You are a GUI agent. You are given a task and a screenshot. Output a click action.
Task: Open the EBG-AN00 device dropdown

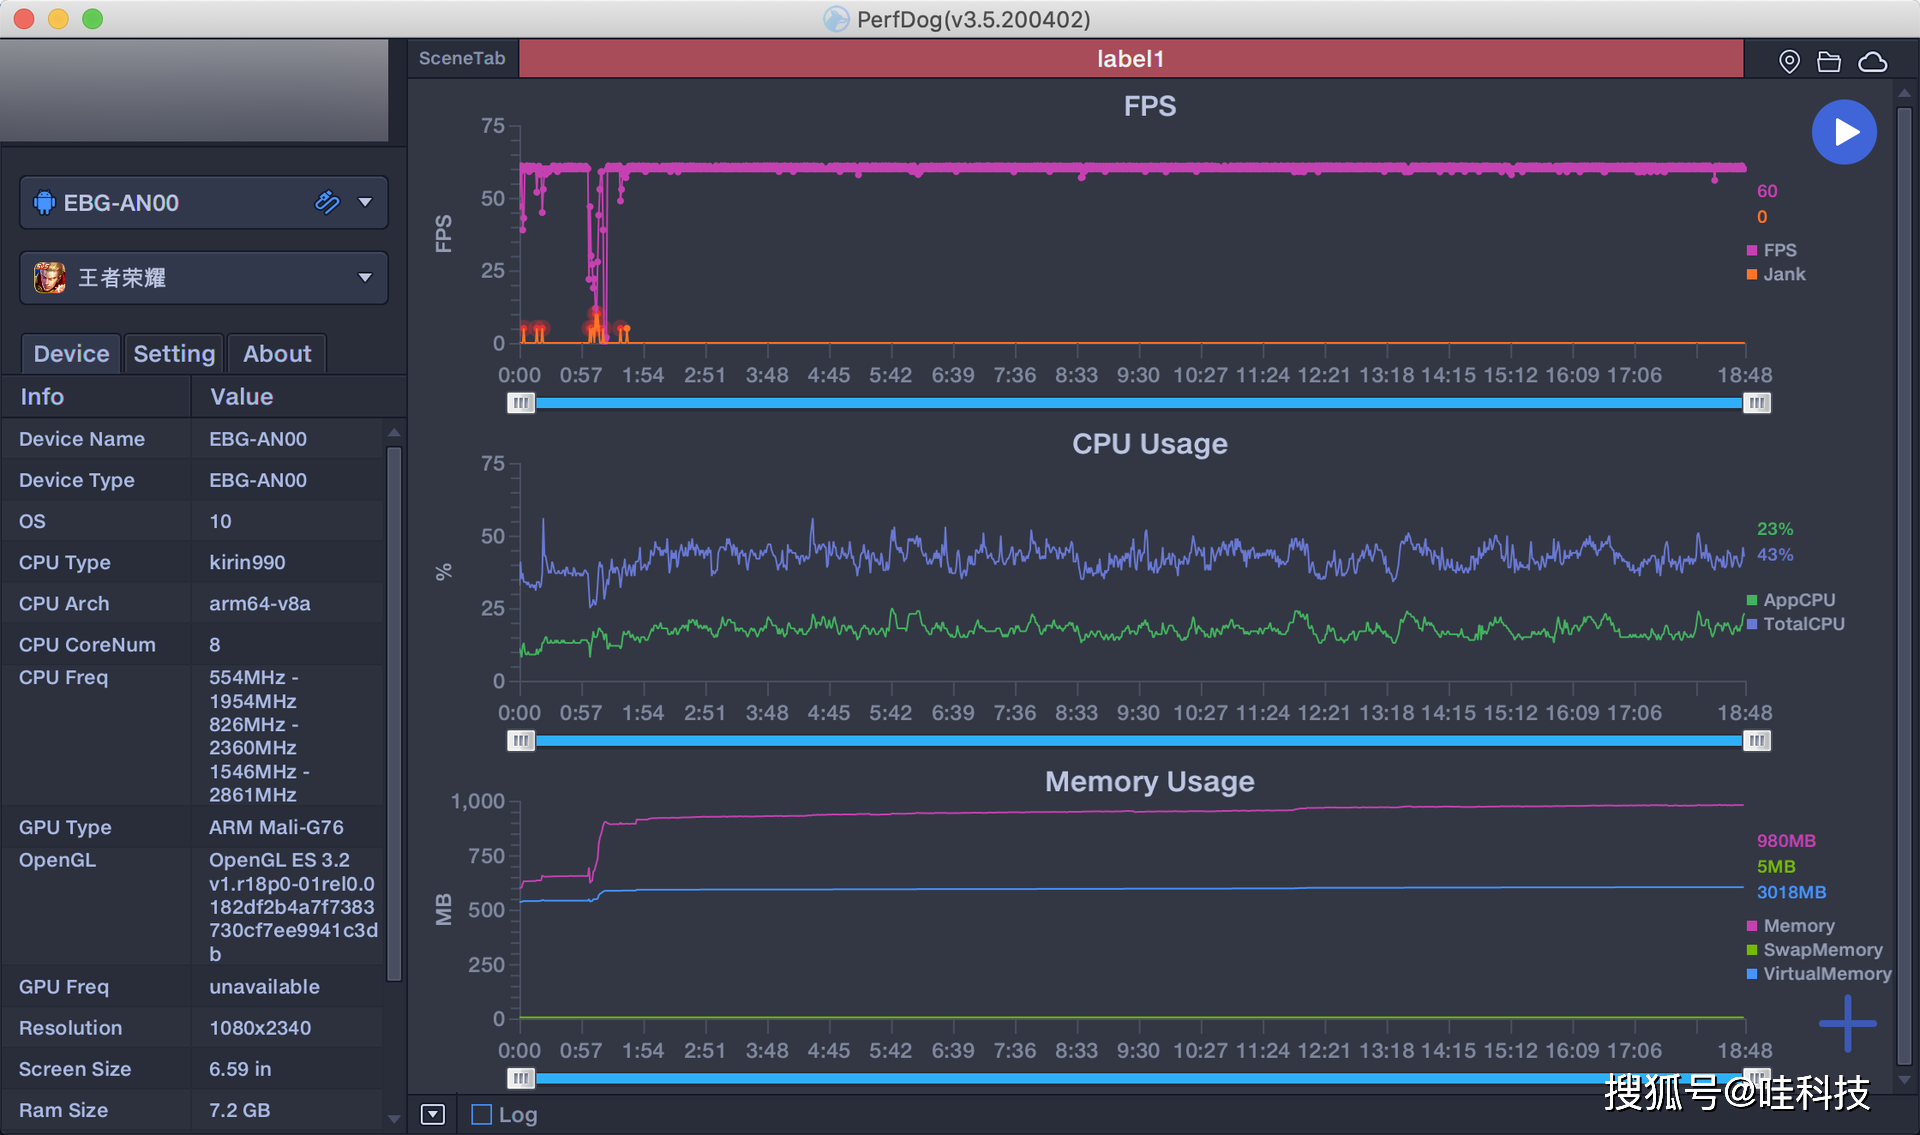point(365,202)
